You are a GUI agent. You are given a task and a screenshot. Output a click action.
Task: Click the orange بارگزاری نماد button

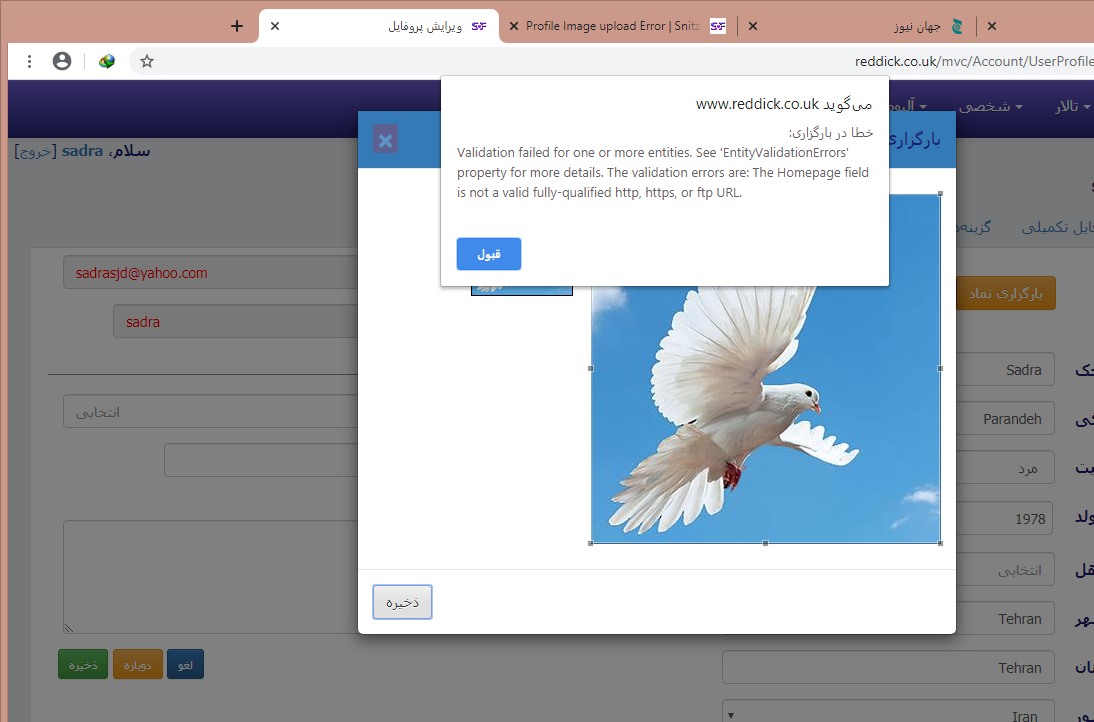click(1005, 293)
